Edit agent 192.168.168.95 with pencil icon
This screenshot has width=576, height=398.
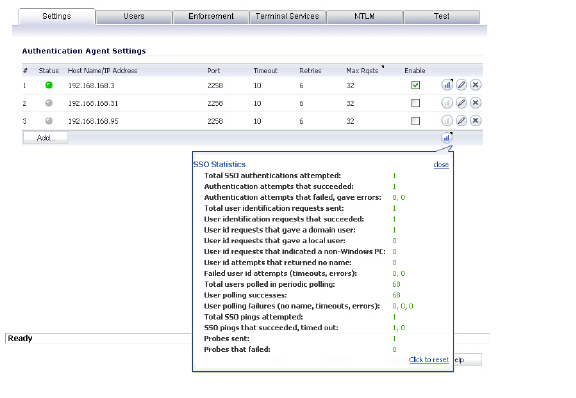coord(461,121)
